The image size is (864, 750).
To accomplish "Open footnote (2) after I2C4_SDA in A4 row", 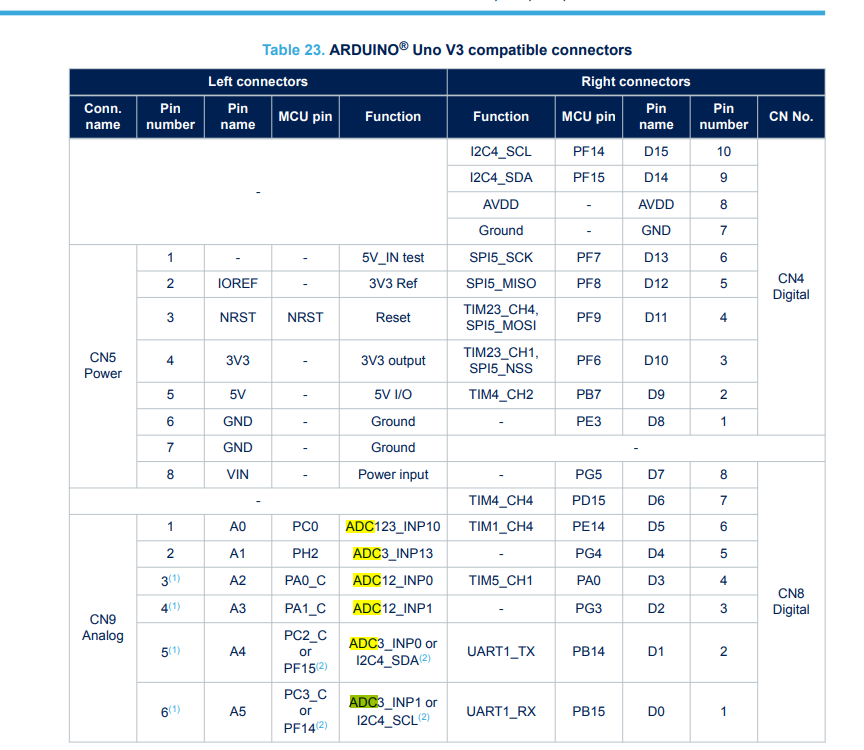I will tap(425, 657).
